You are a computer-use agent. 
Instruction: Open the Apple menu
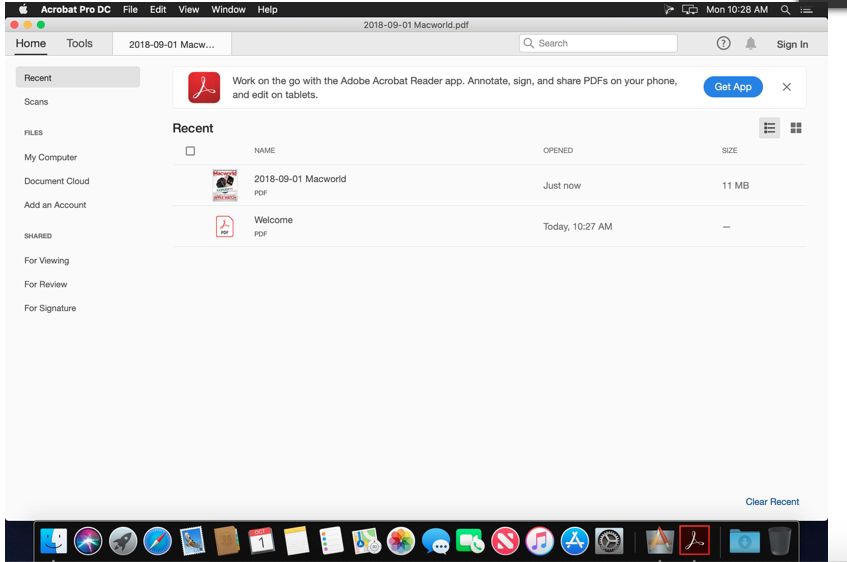click(x=23, y=9)
